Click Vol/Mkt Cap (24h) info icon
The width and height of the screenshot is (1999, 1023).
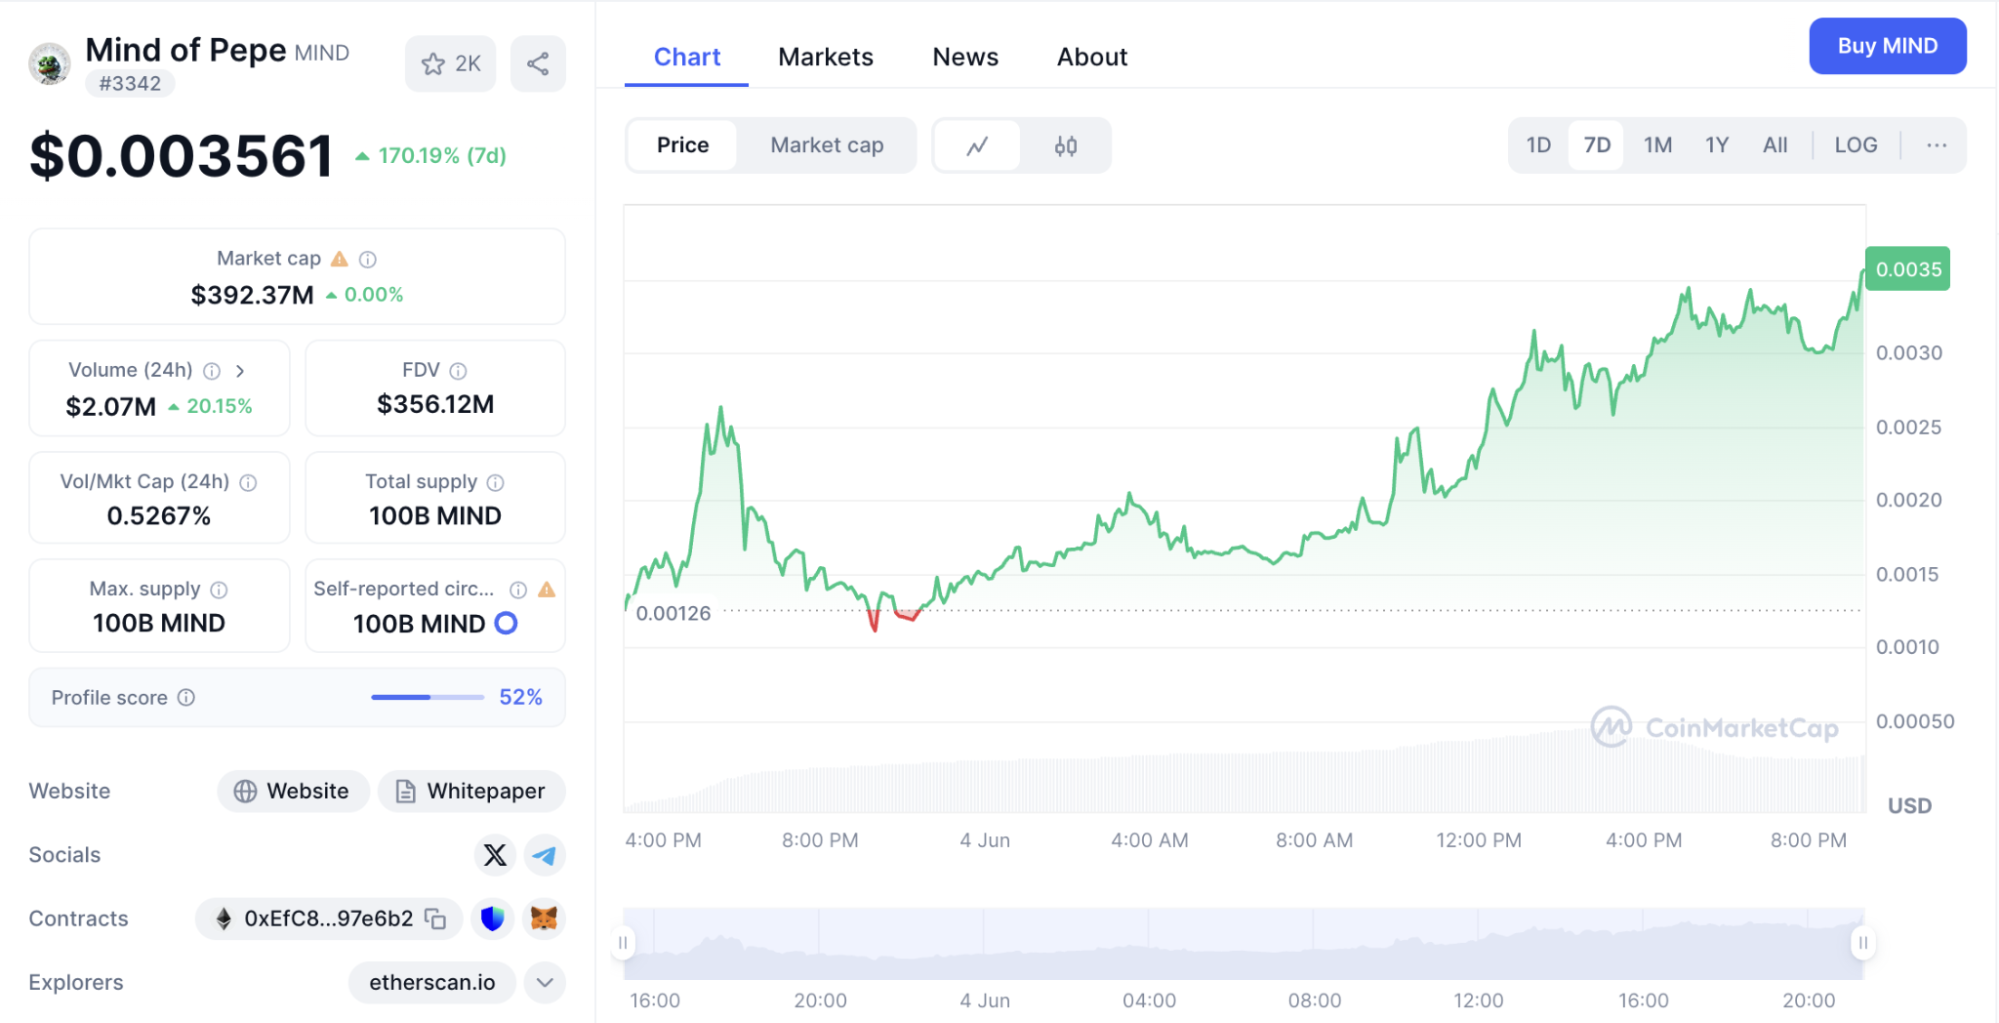click(x=248, y=483)
